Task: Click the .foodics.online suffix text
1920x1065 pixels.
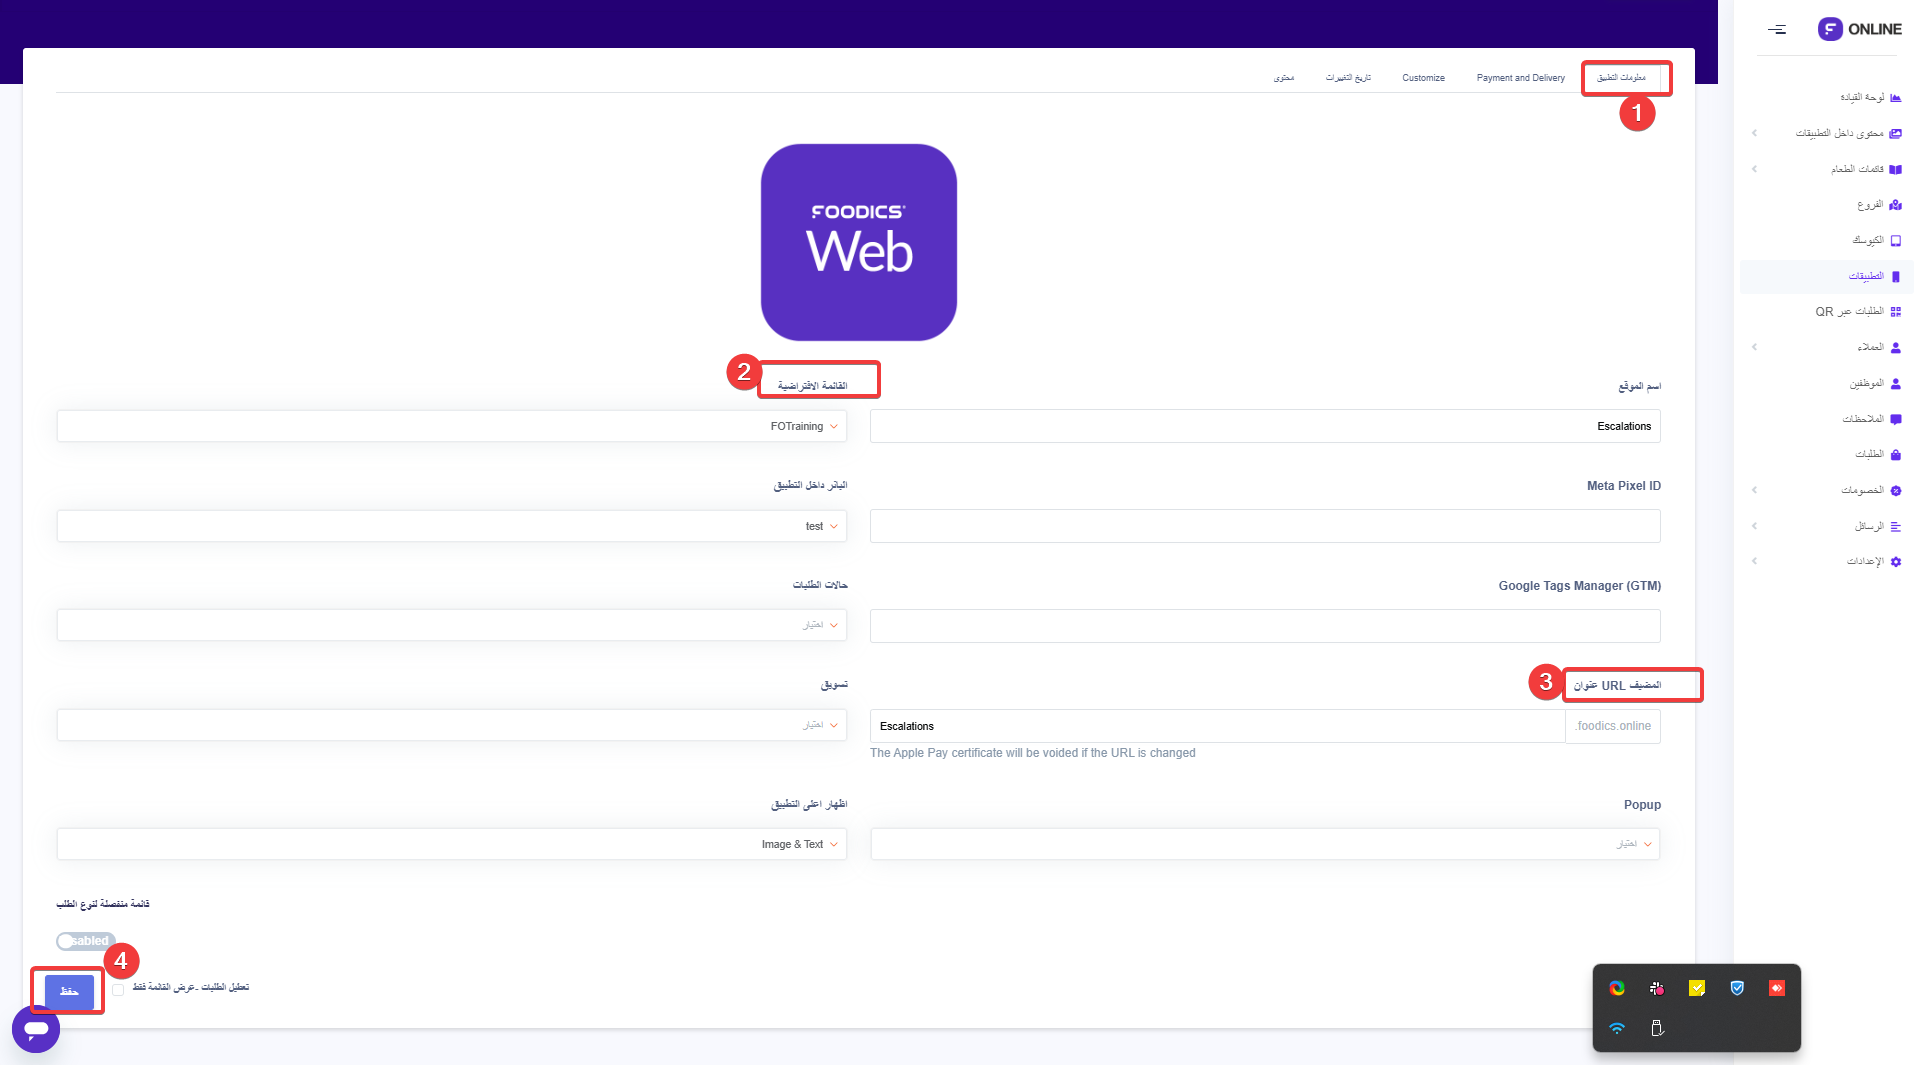Action: point(1613,726)
